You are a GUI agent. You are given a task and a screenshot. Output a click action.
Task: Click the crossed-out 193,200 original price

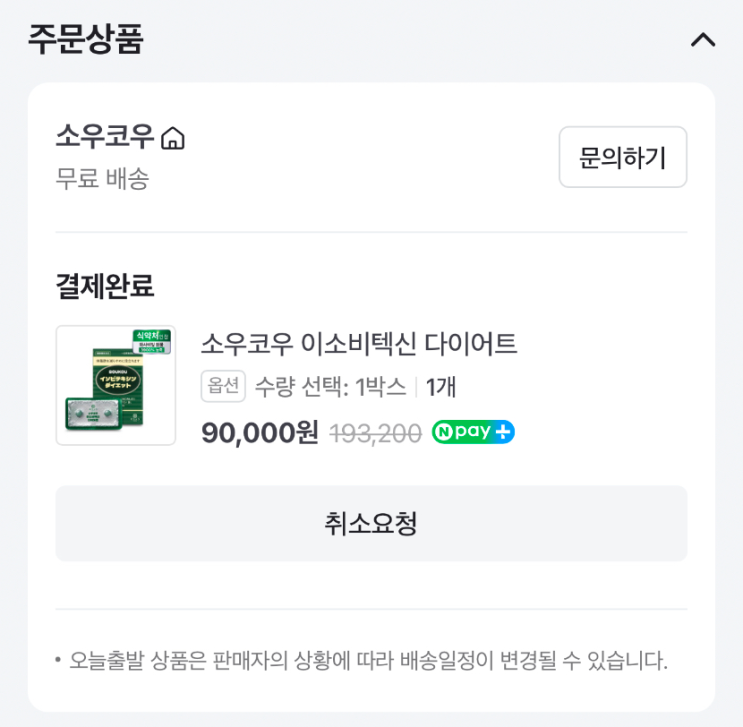375,433
